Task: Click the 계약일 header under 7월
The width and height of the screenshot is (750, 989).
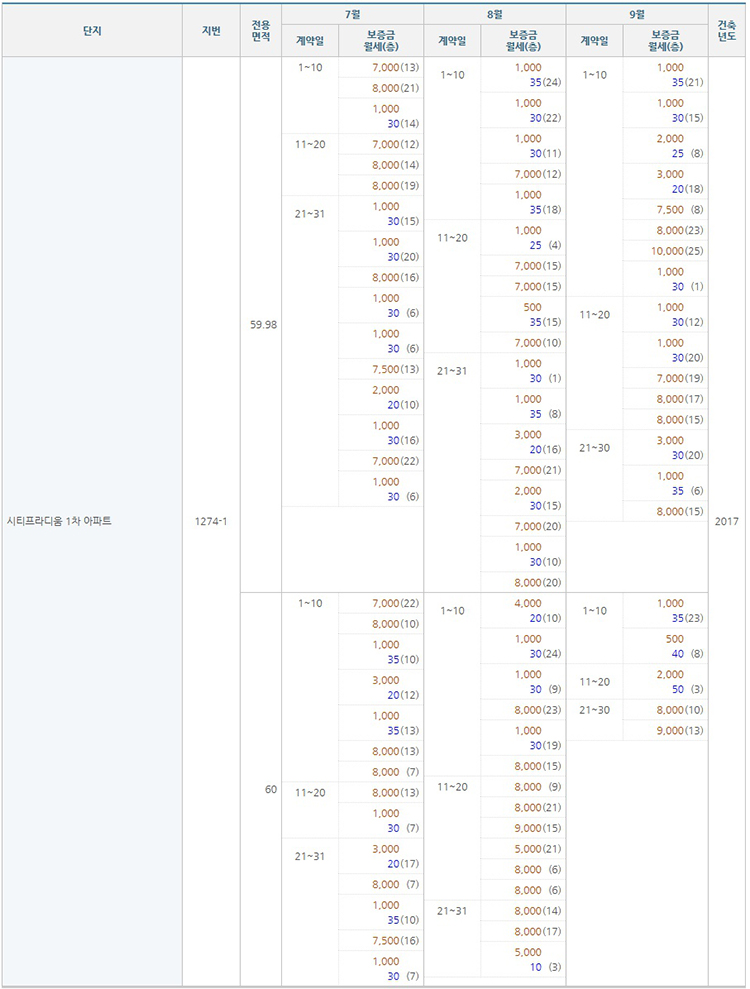Action: tap(310, 41)
